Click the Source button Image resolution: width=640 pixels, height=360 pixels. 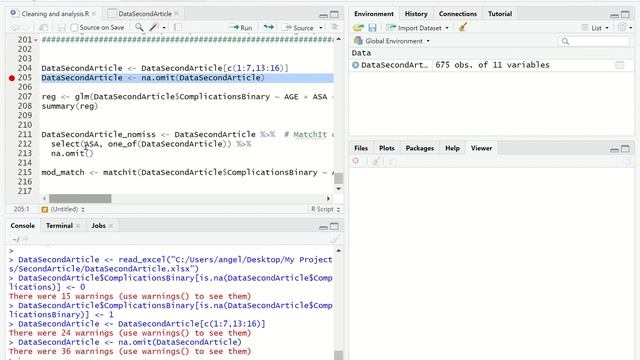[x=300, y=28]
